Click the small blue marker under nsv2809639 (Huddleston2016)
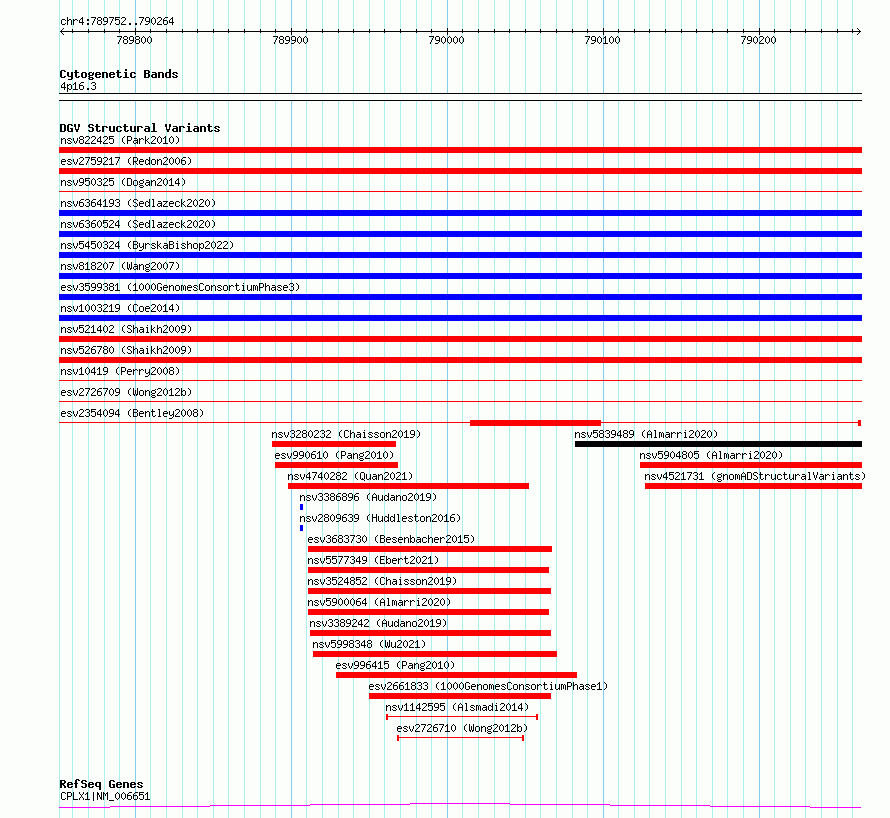Screen dimensions: 890x818 (301, 528)
